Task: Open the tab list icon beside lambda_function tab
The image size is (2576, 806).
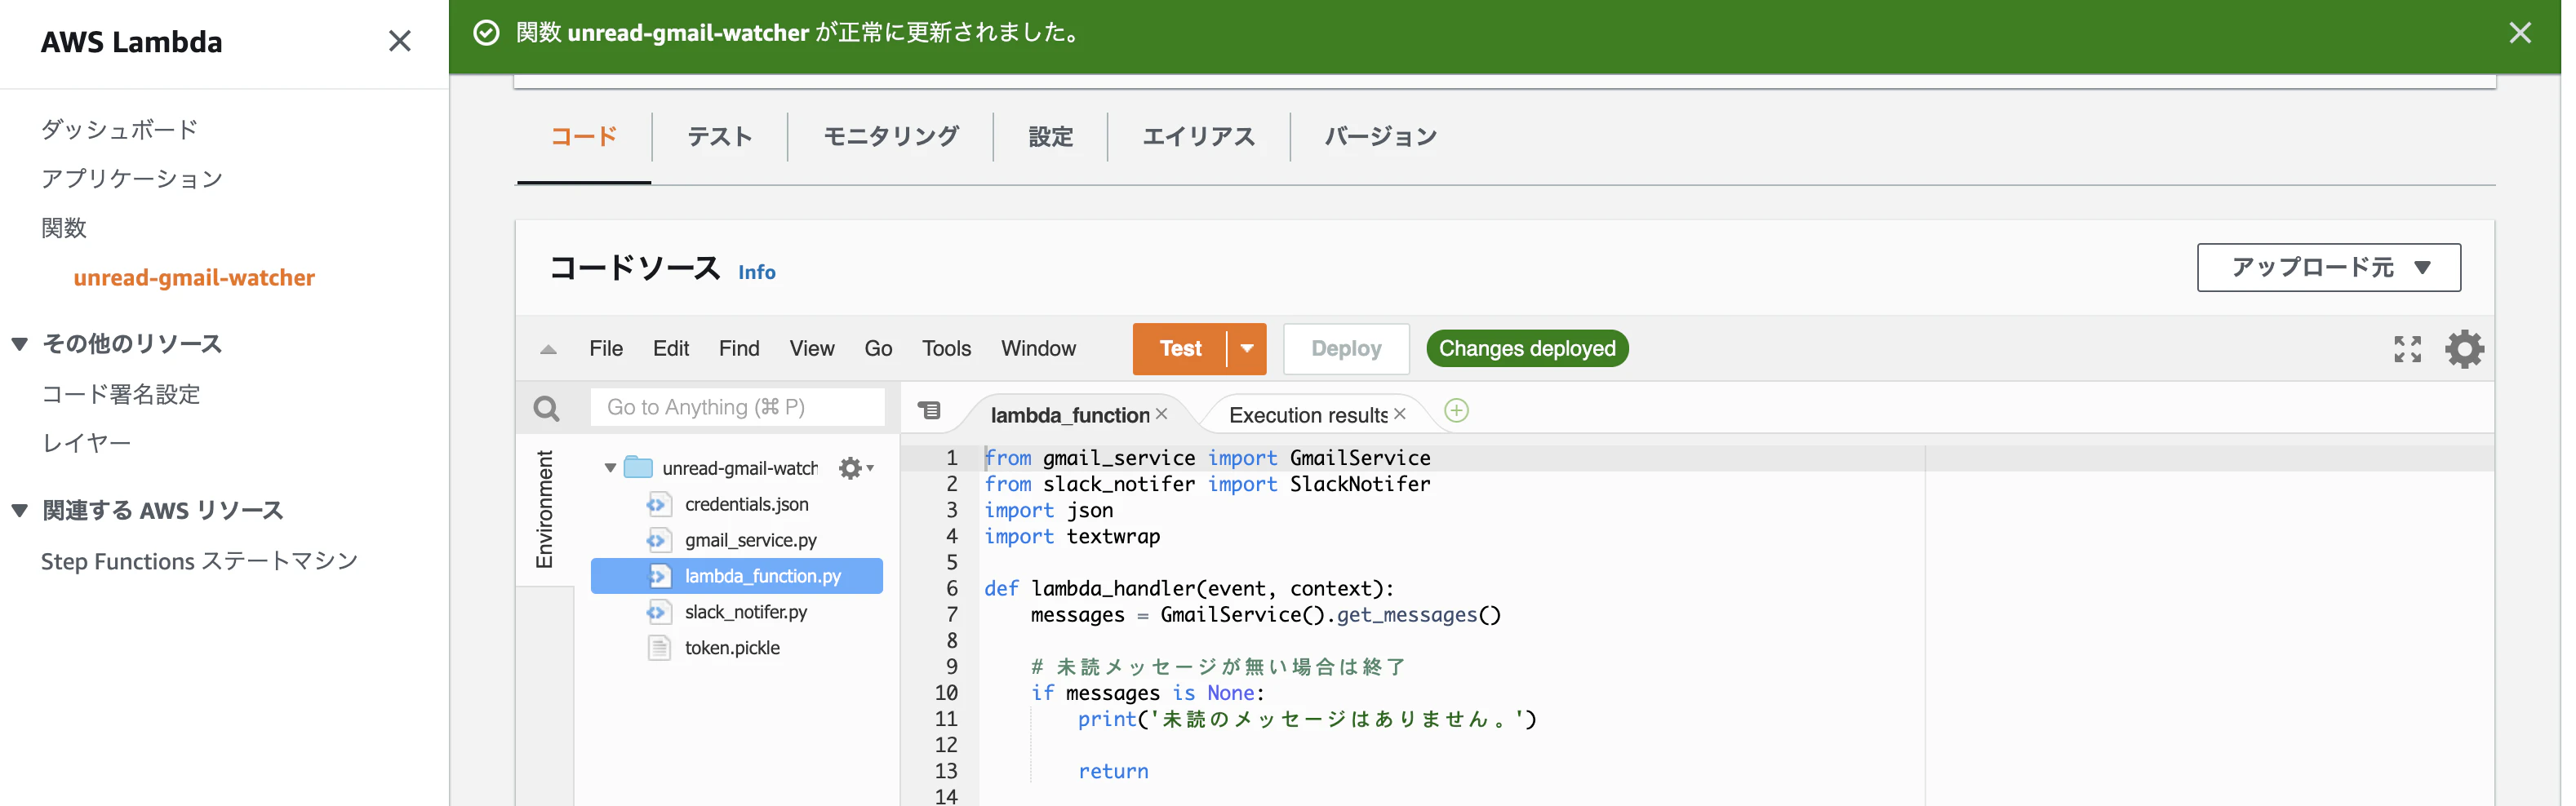Action: (930, 410)
